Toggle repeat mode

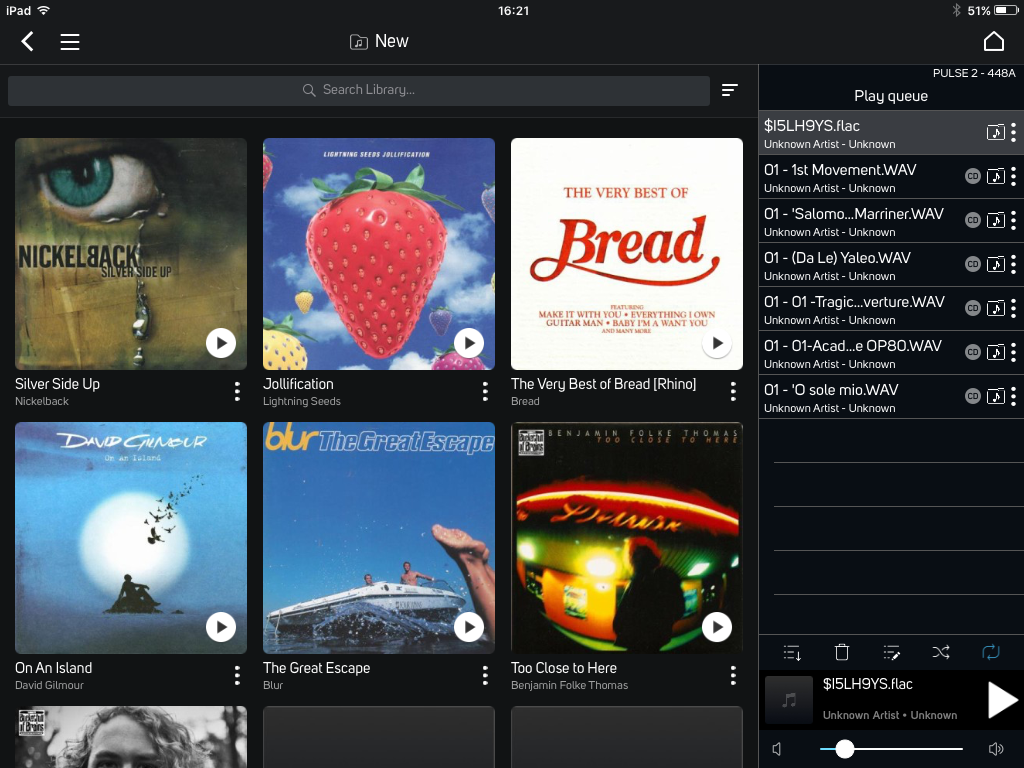991,652
